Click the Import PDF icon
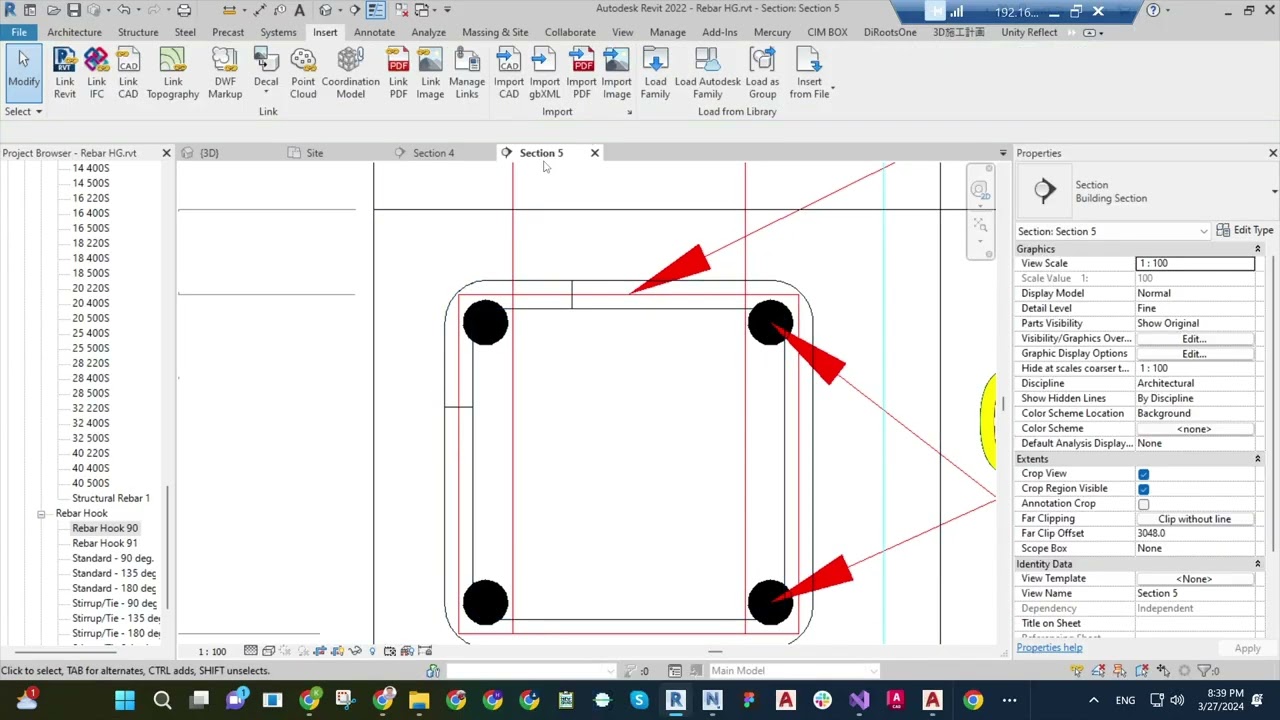 coord(581,73)
